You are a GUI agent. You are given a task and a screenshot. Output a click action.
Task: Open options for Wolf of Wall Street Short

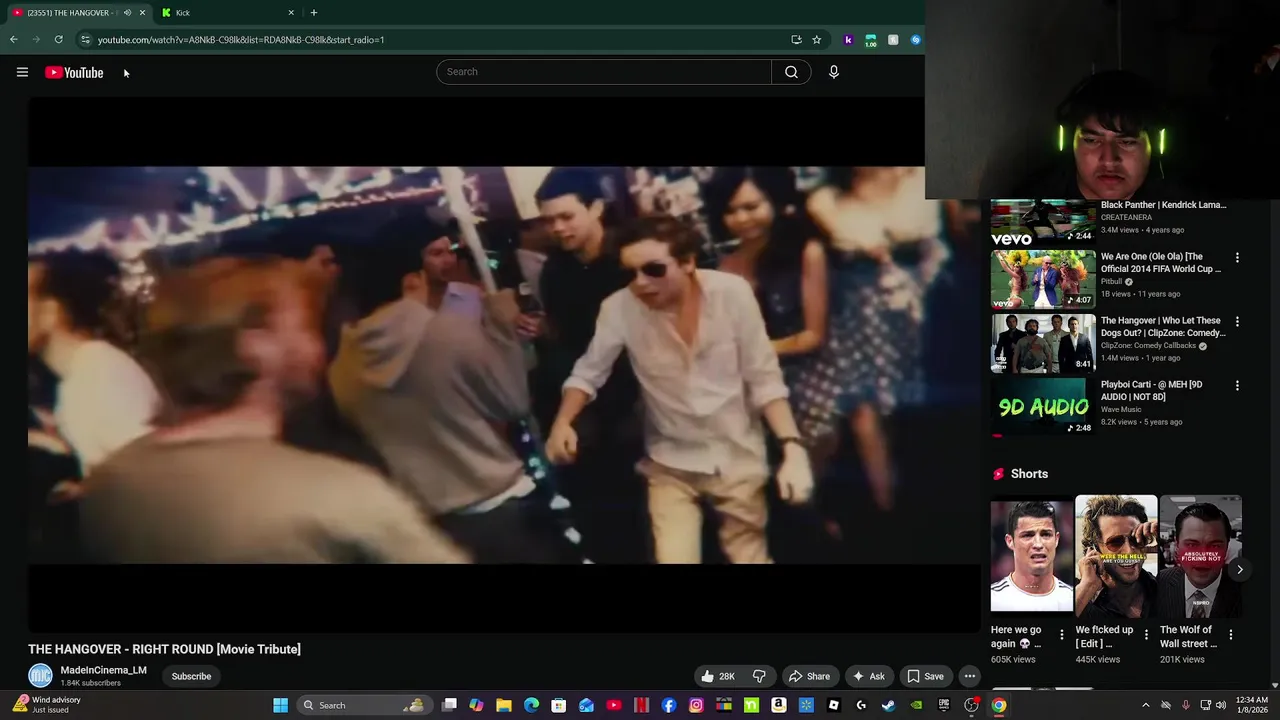(x=1231, y=635)
